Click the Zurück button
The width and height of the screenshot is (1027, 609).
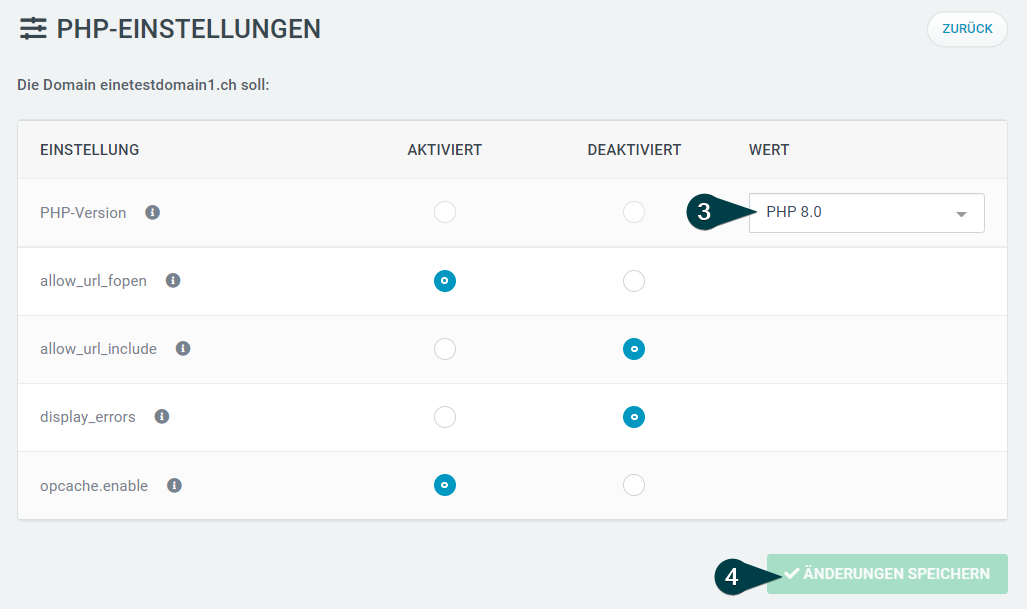pyautogui.click(x=967, y=29)
